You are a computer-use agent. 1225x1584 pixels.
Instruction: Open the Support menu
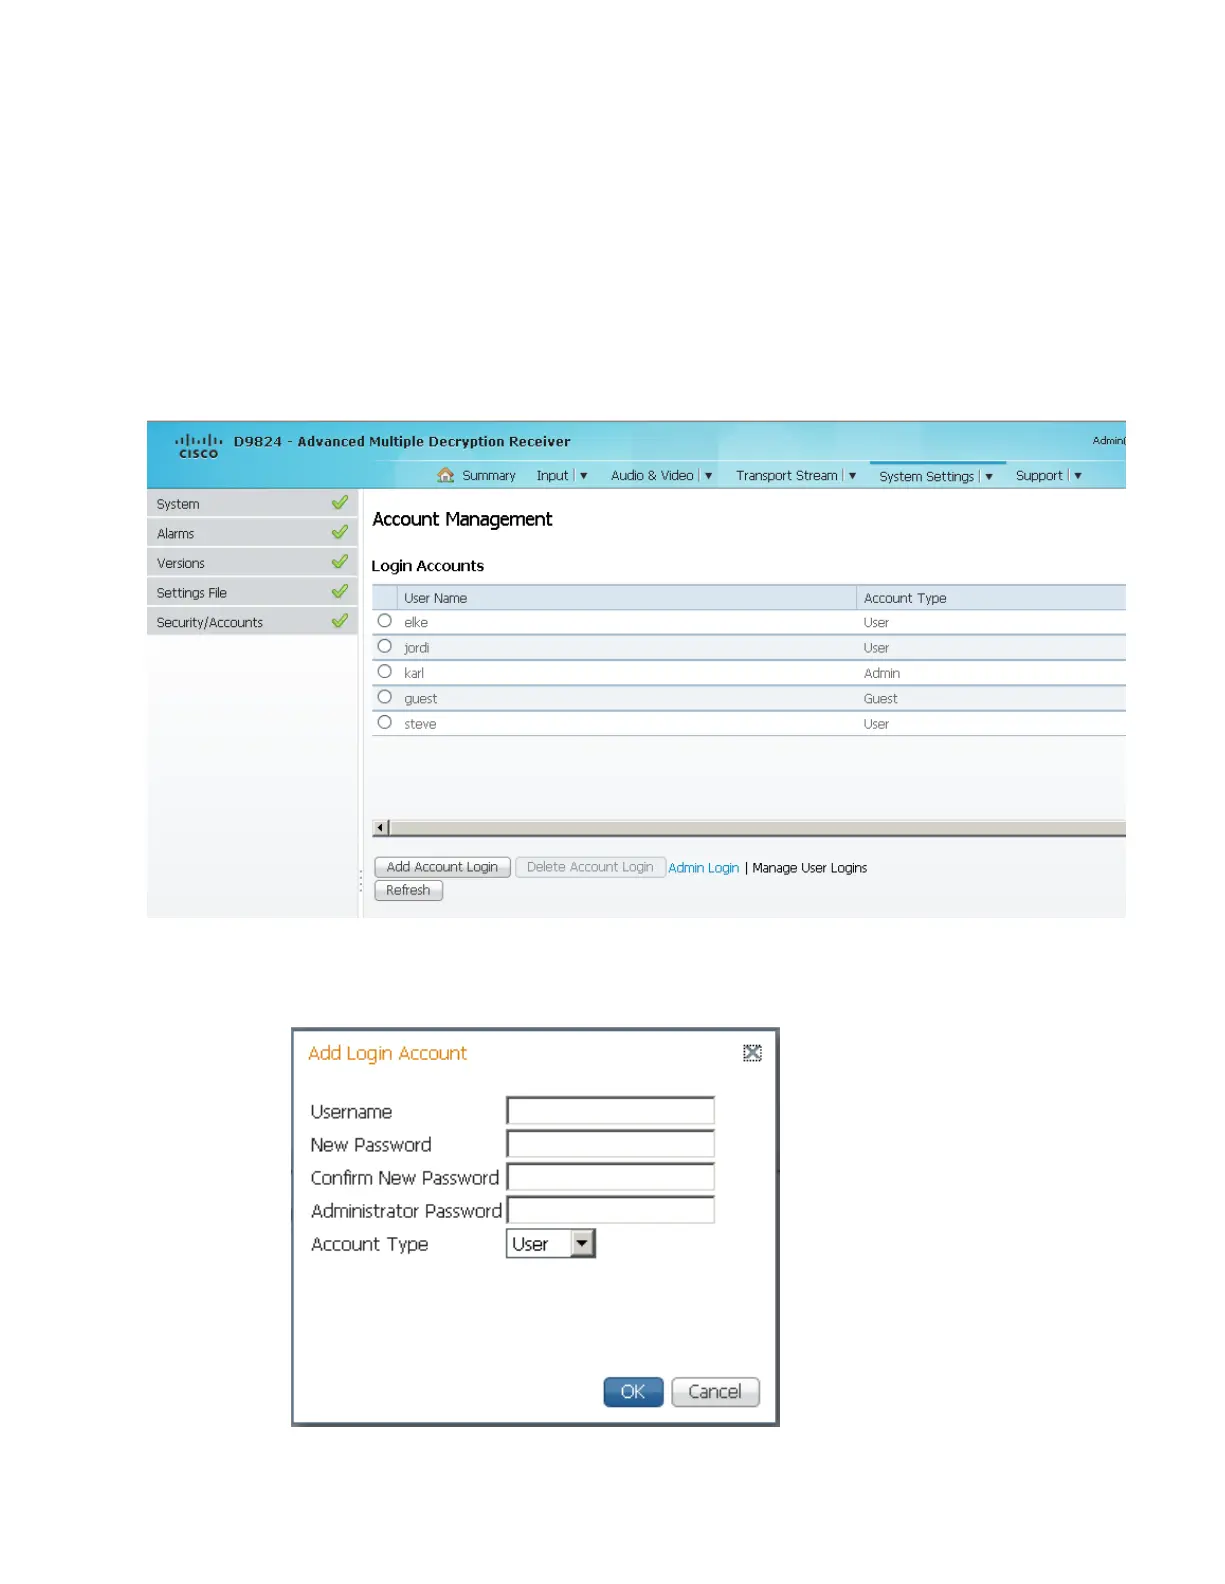pyautogui.click(x=1039, y=476)
